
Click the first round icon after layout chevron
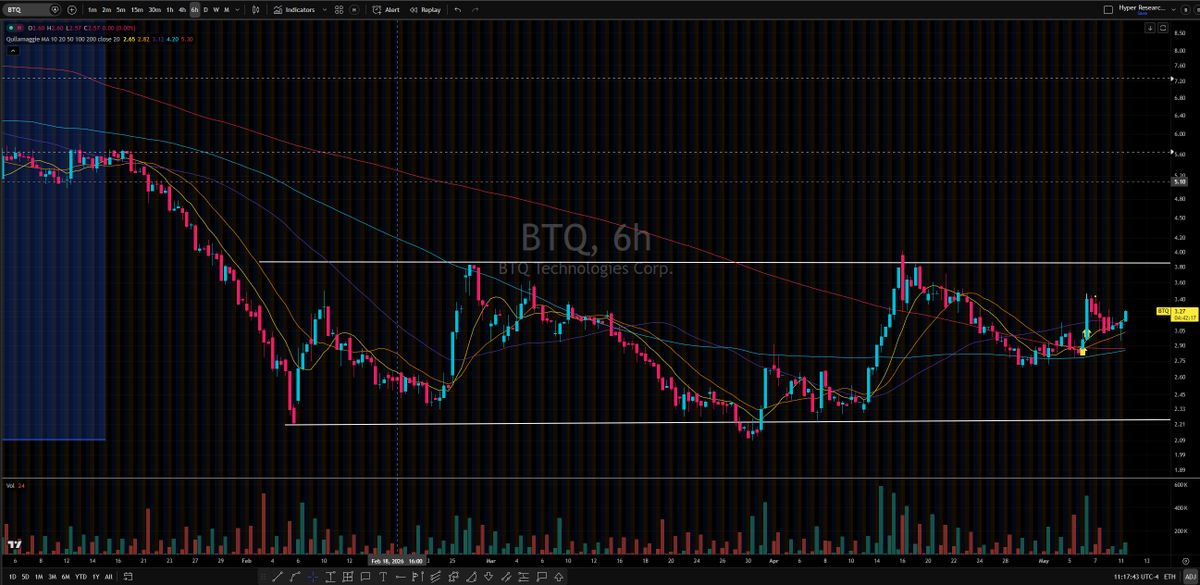(1186, 10)
